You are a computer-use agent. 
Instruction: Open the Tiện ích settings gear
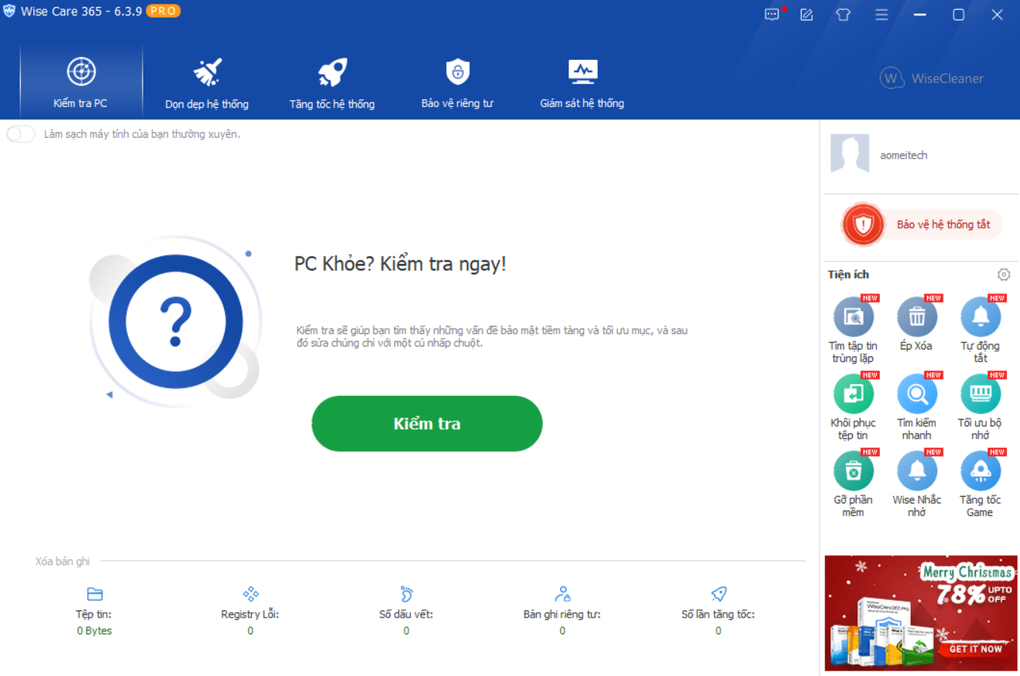(x=1004, y=275)
